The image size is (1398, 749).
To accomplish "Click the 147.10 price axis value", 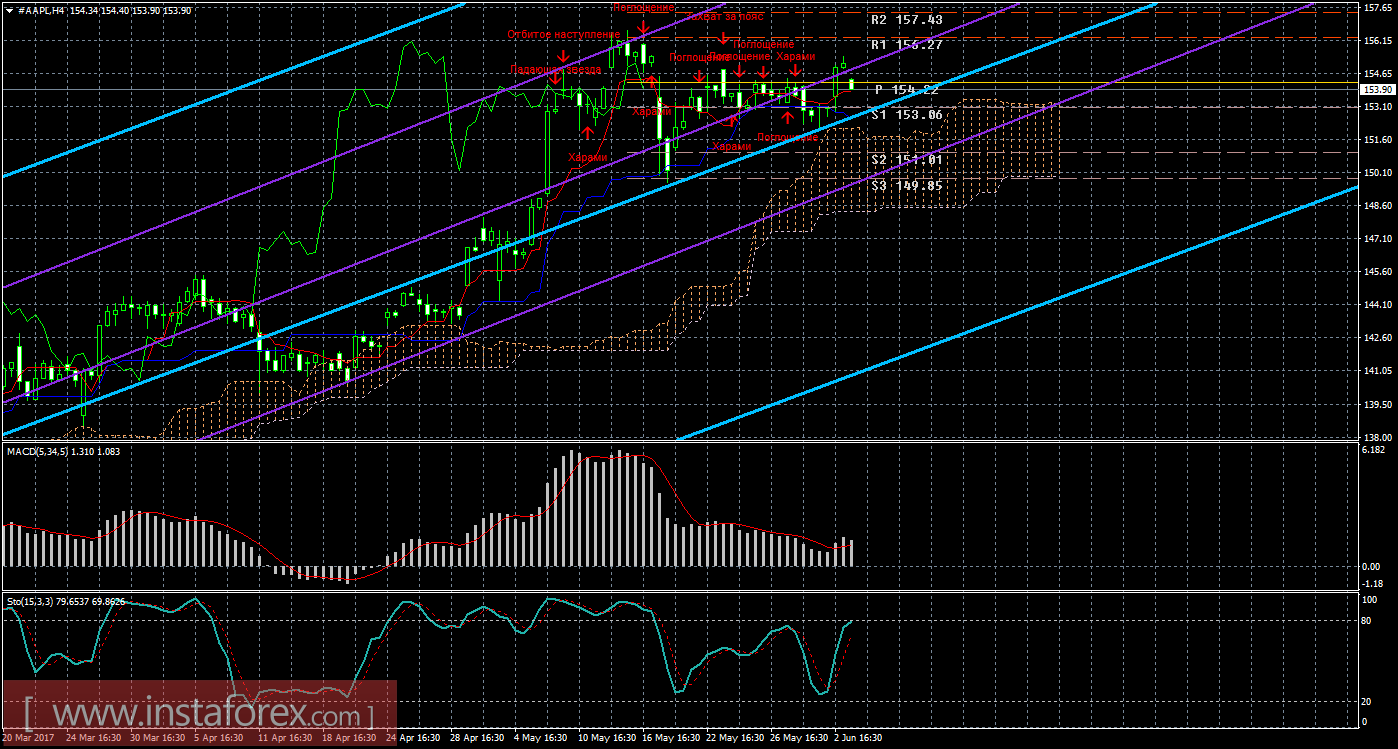I will pyautogui.click(x=1377, y=239).
